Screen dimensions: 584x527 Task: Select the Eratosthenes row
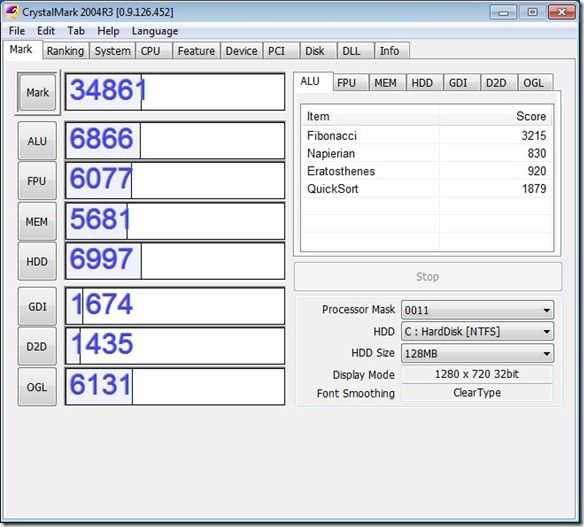click(x=427, y=171)
